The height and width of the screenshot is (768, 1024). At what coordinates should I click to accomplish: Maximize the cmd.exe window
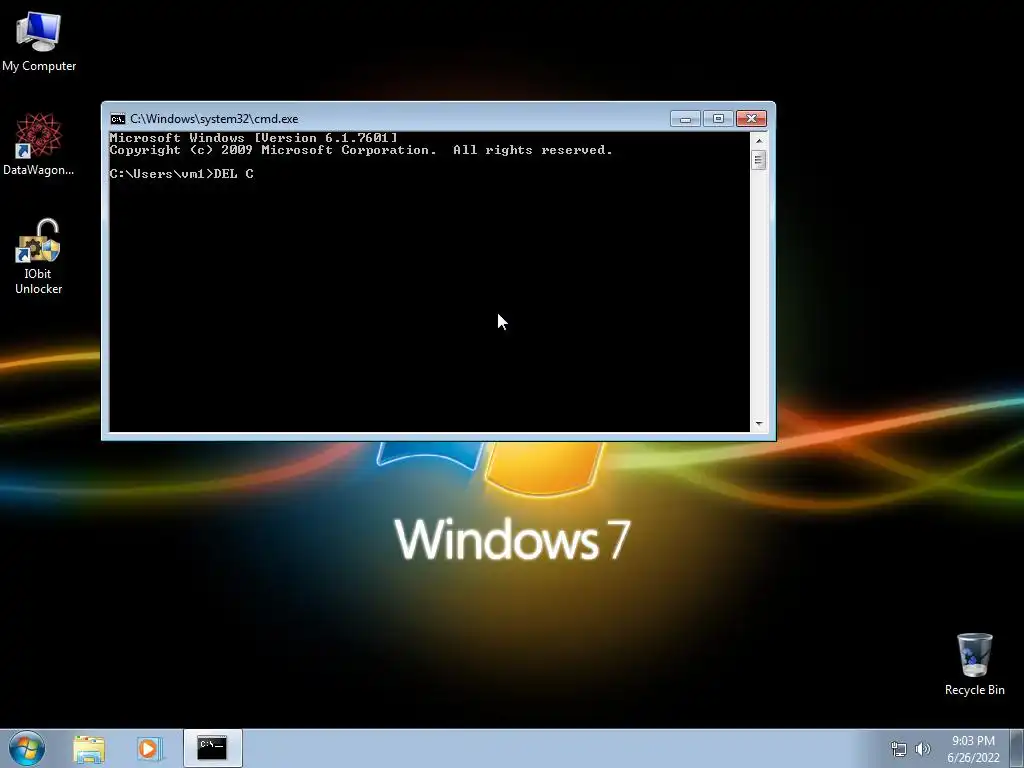point(718,119)
